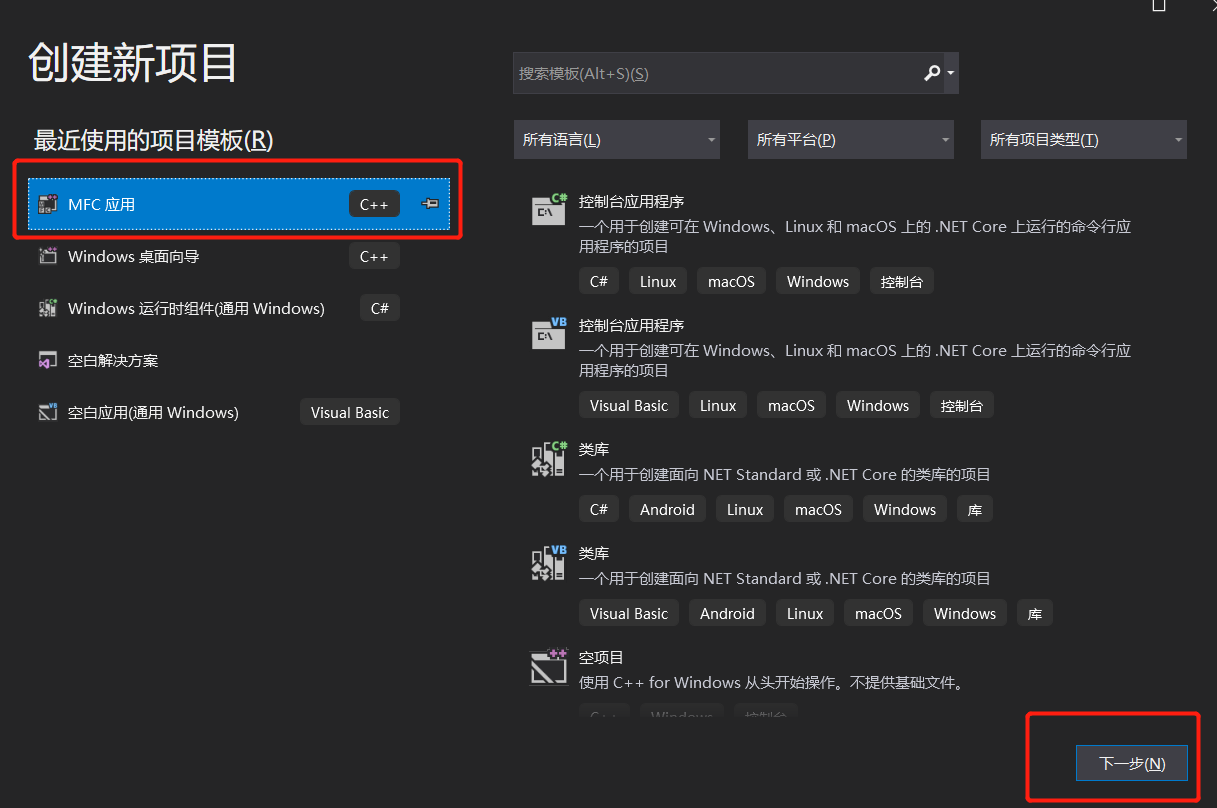Click the C# 类库 template icon

[549, 458]
